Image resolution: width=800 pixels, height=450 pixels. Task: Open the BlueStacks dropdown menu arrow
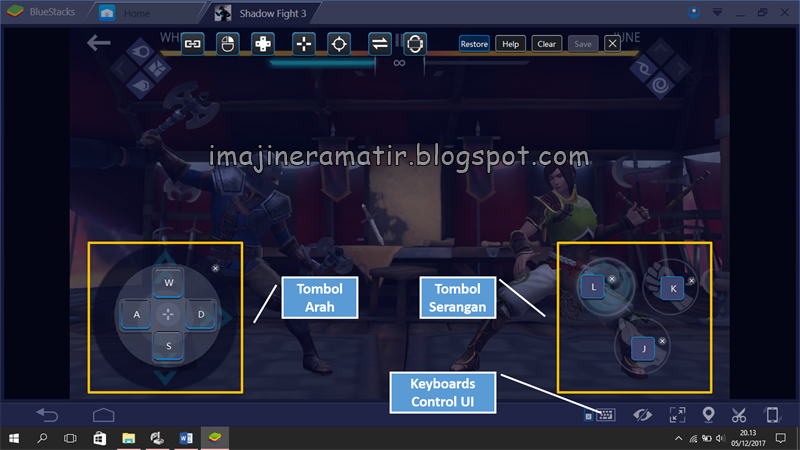717,12
